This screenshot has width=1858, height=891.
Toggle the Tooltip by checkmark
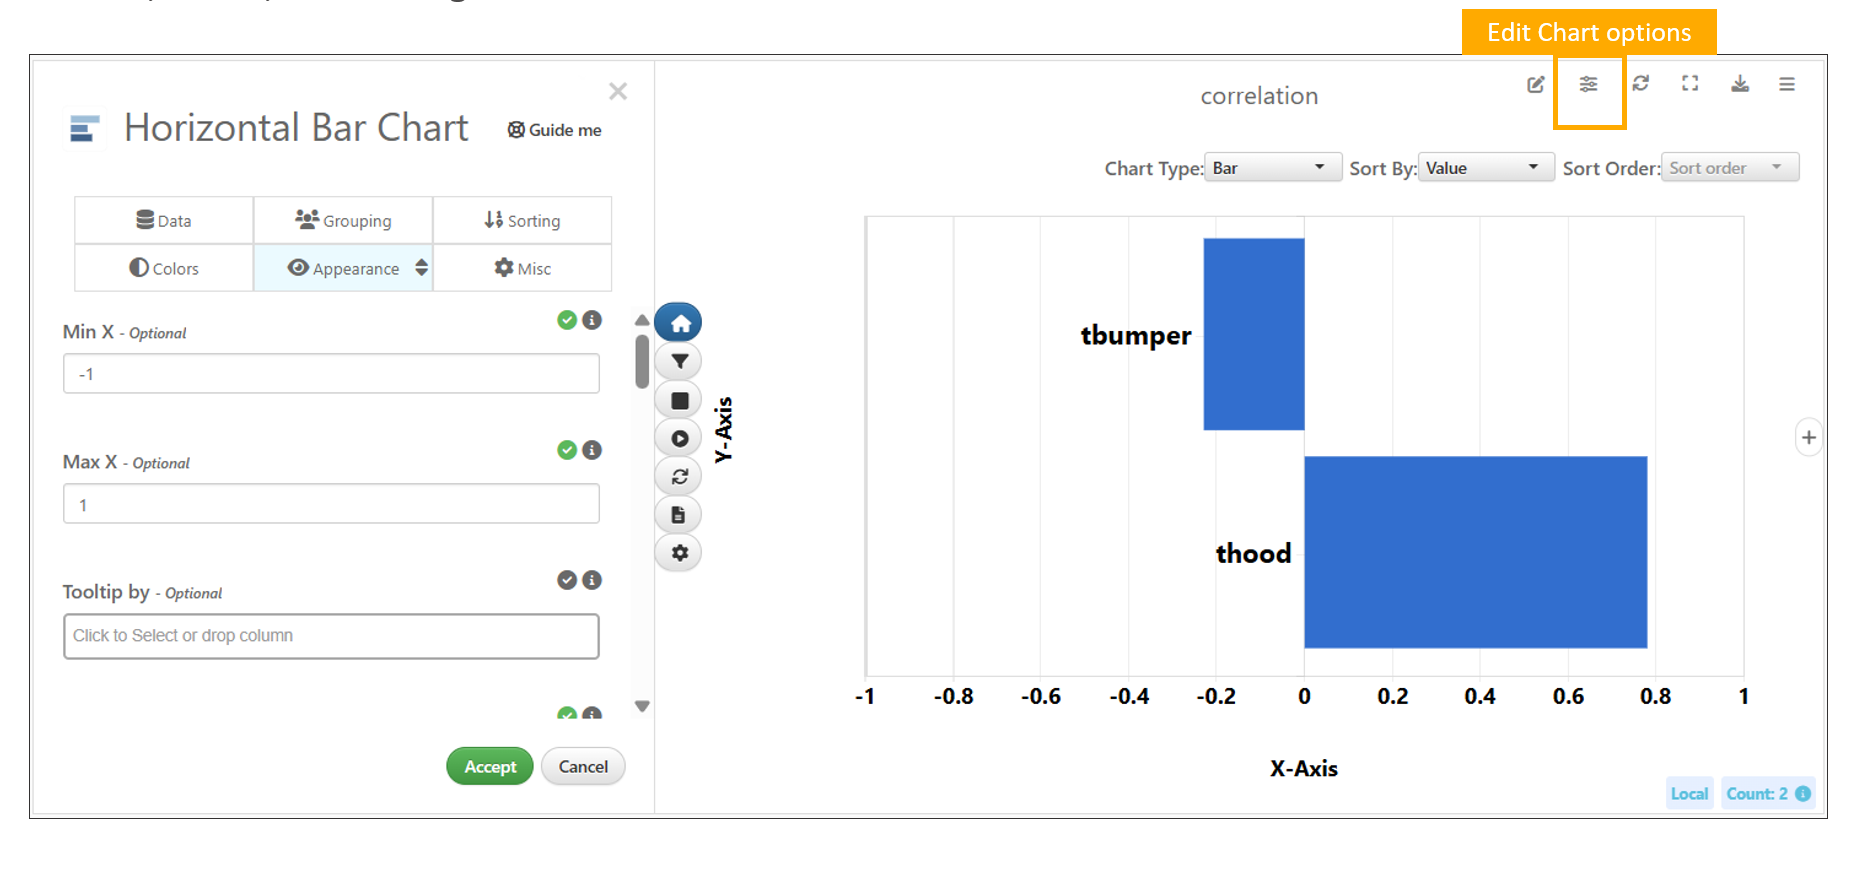(567, 580)
